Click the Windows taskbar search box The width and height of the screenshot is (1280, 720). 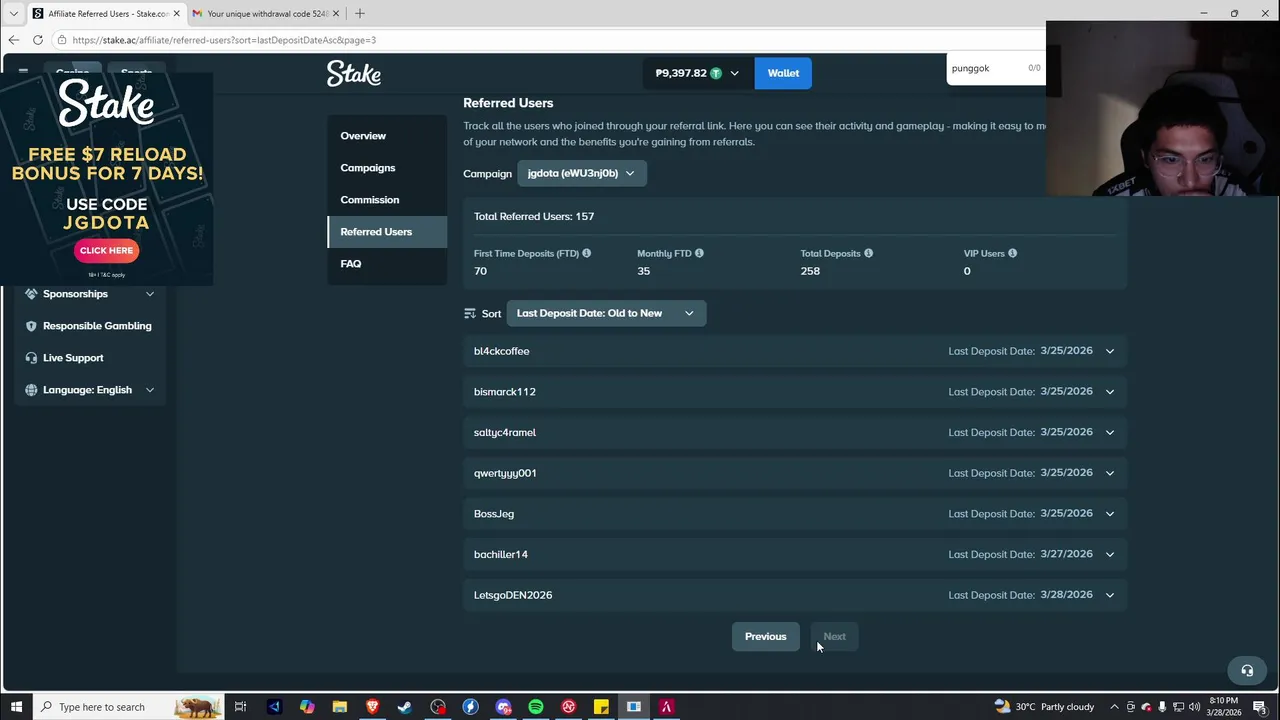coord(128,707)
